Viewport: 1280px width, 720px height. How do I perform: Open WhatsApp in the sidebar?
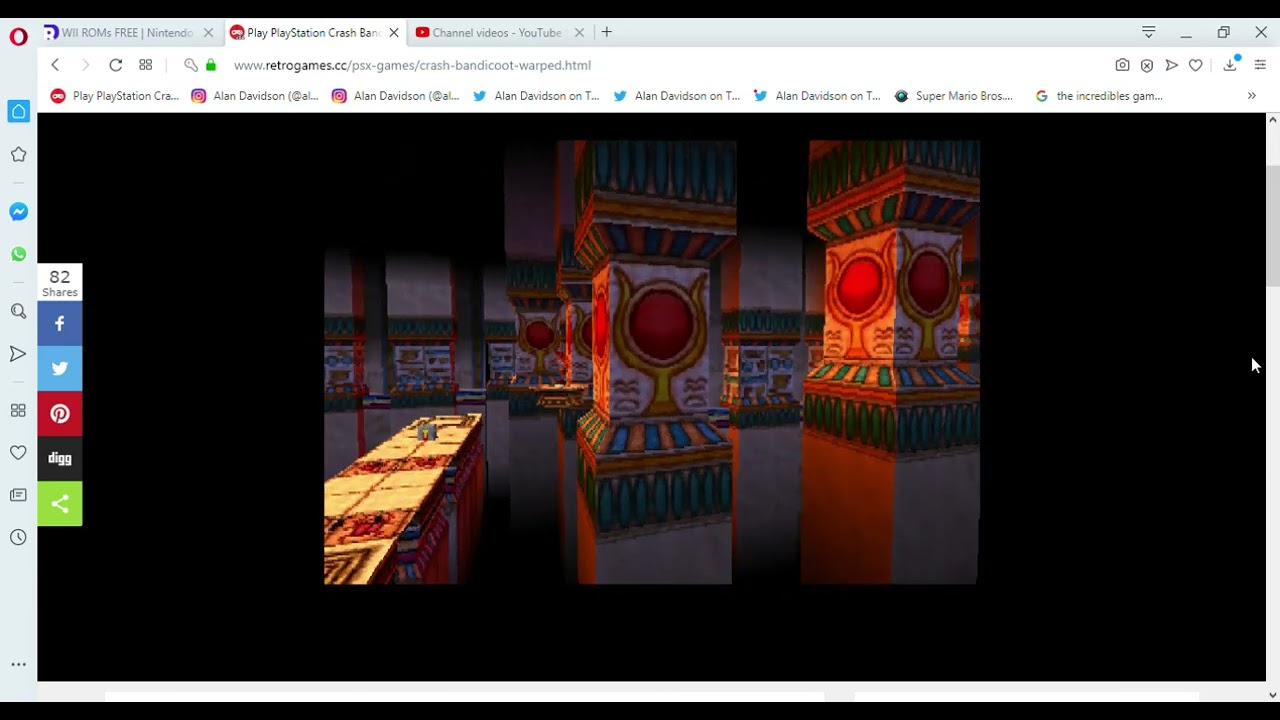pos(18,254)
